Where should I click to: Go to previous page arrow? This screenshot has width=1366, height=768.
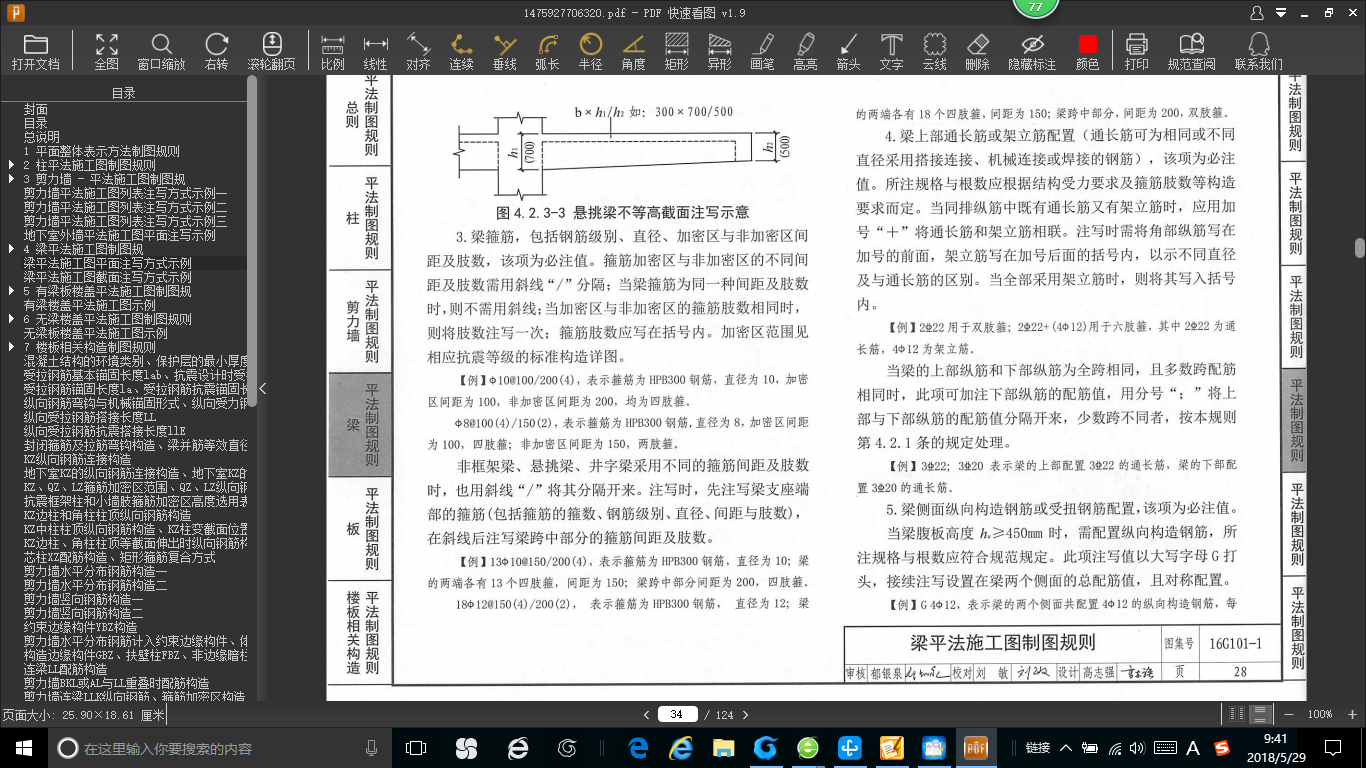[x=647, y=714]
